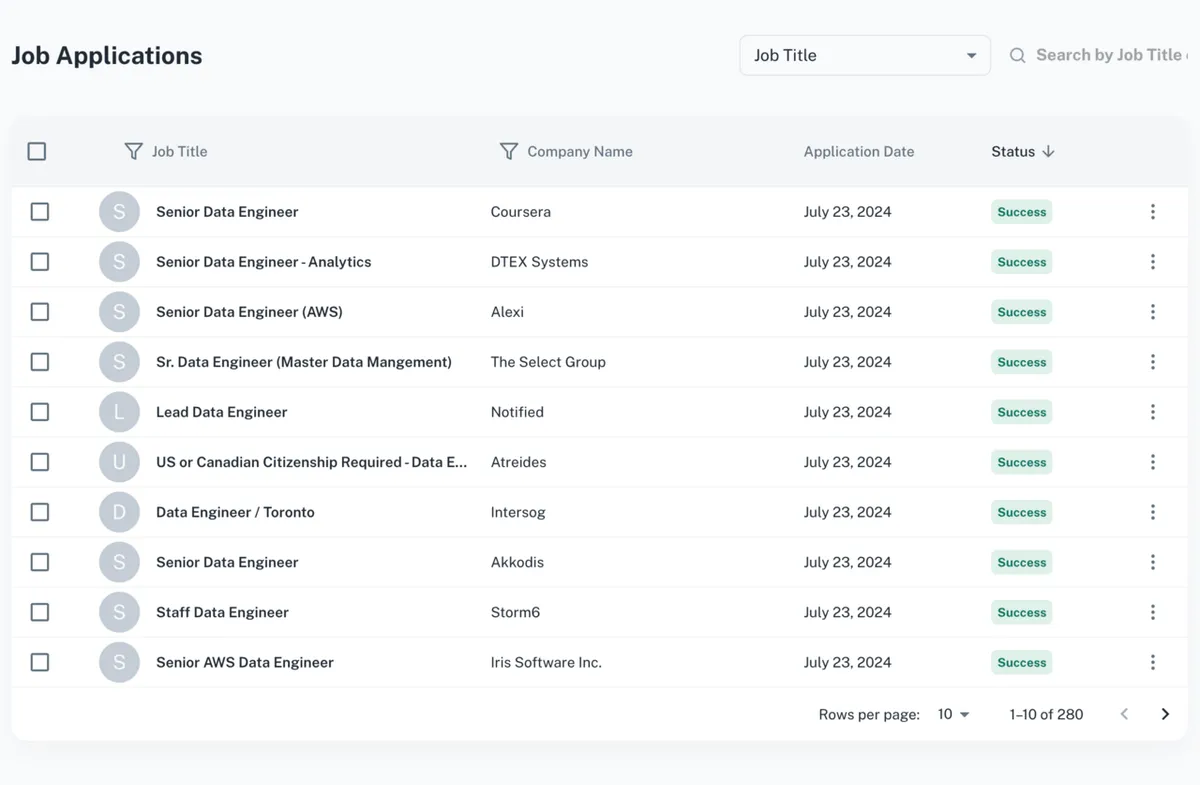The width and height of the screenshot is (1200, 785).
Task: Click the search magnifier icon
Action: click(x=1017, y=56)
